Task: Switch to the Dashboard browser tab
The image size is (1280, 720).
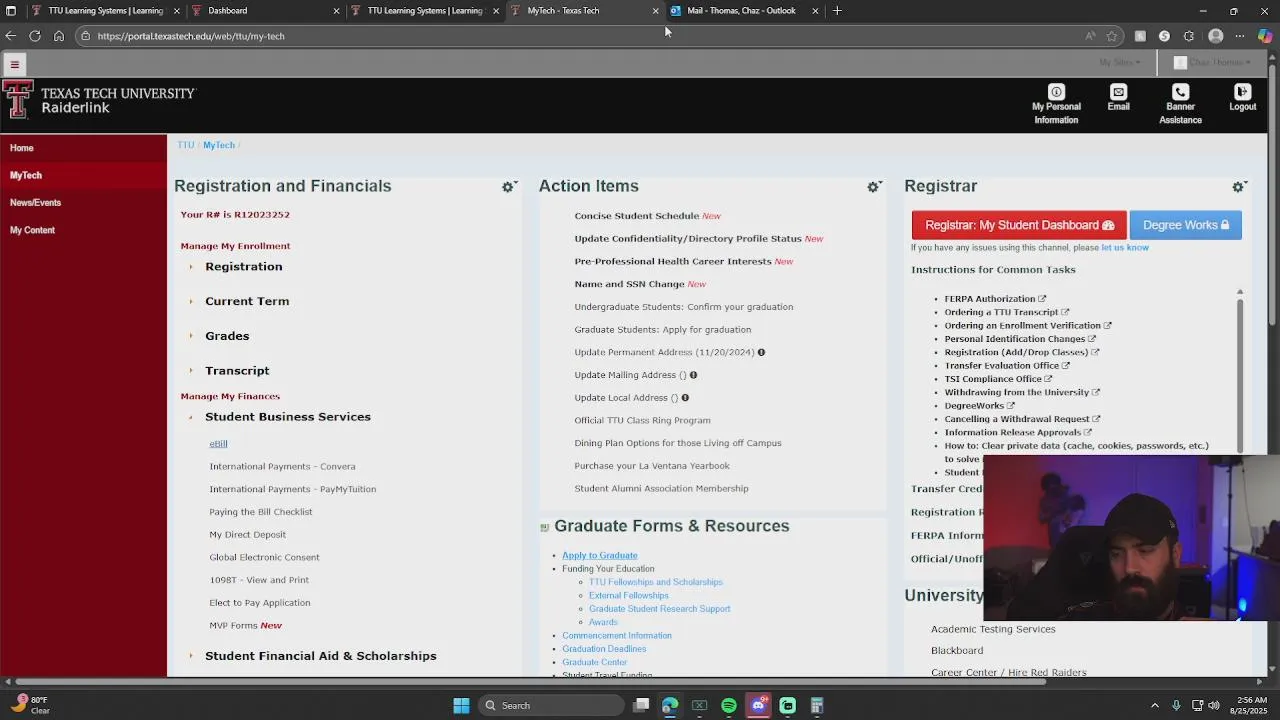Action: pyautogui.click(x=265, y=11)
